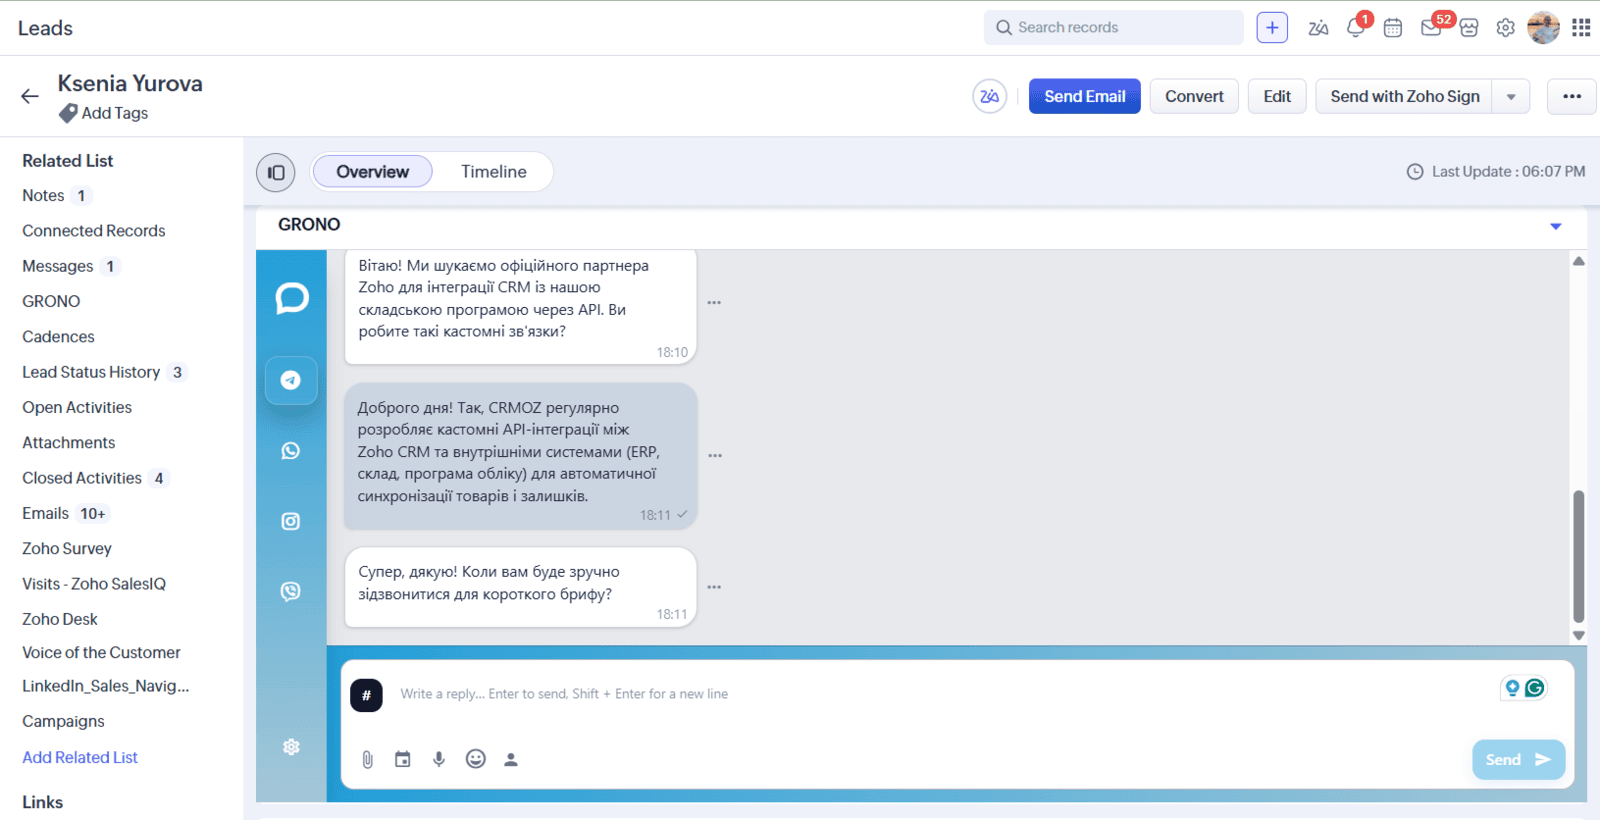Viewport: 1600px width, 820px height.
Task: Open the emoji picker
Action: (x=476, y=759)
